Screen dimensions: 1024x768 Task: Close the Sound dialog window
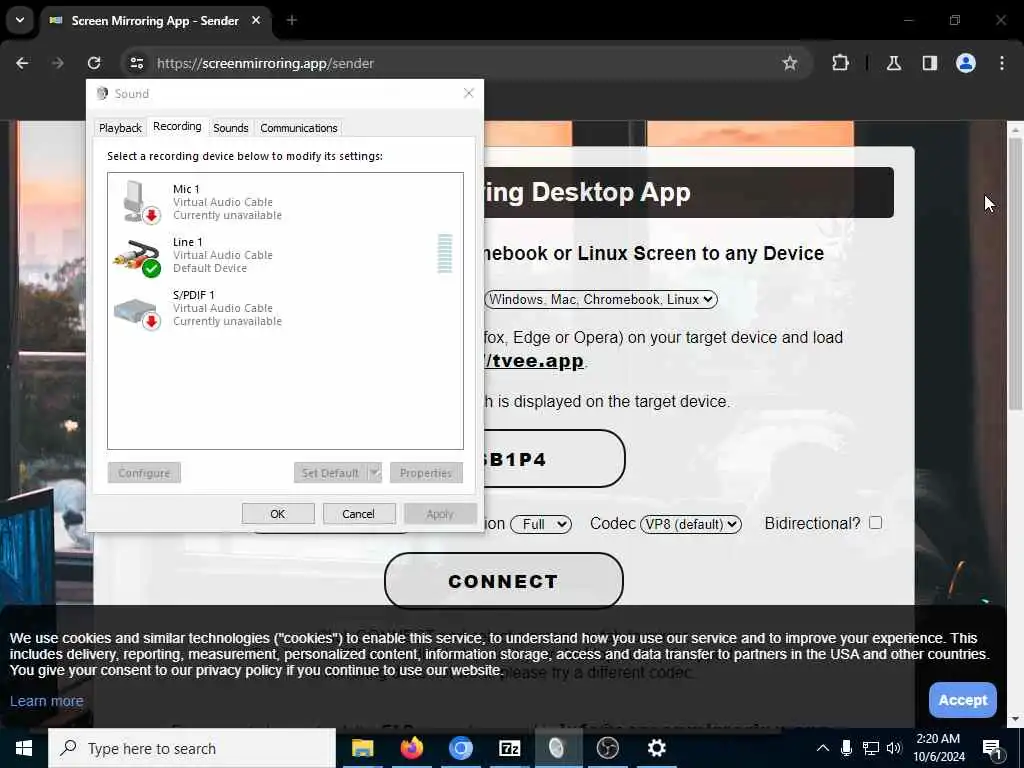[468, 93]
